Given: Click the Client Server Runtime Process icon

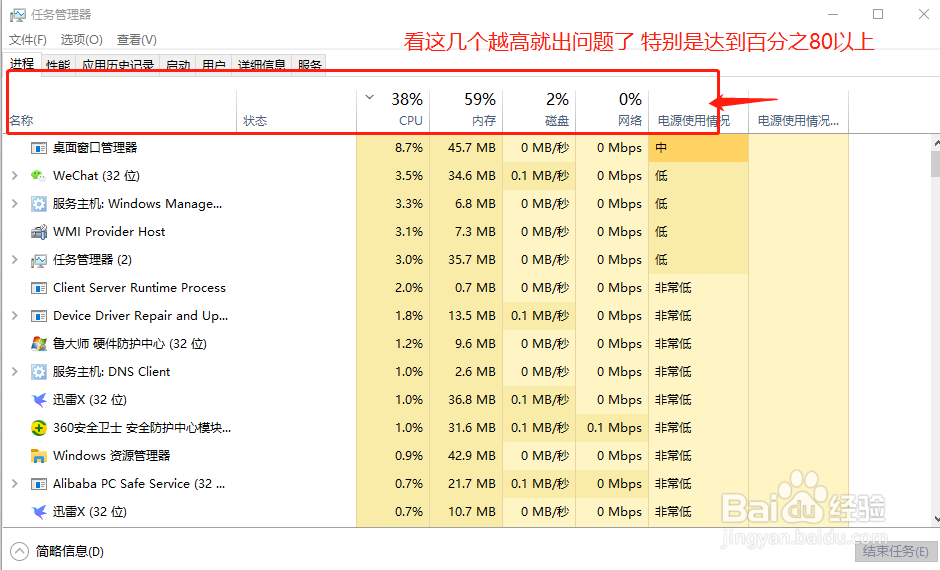Looking at the screenshot, I should (x=39, y=288).
